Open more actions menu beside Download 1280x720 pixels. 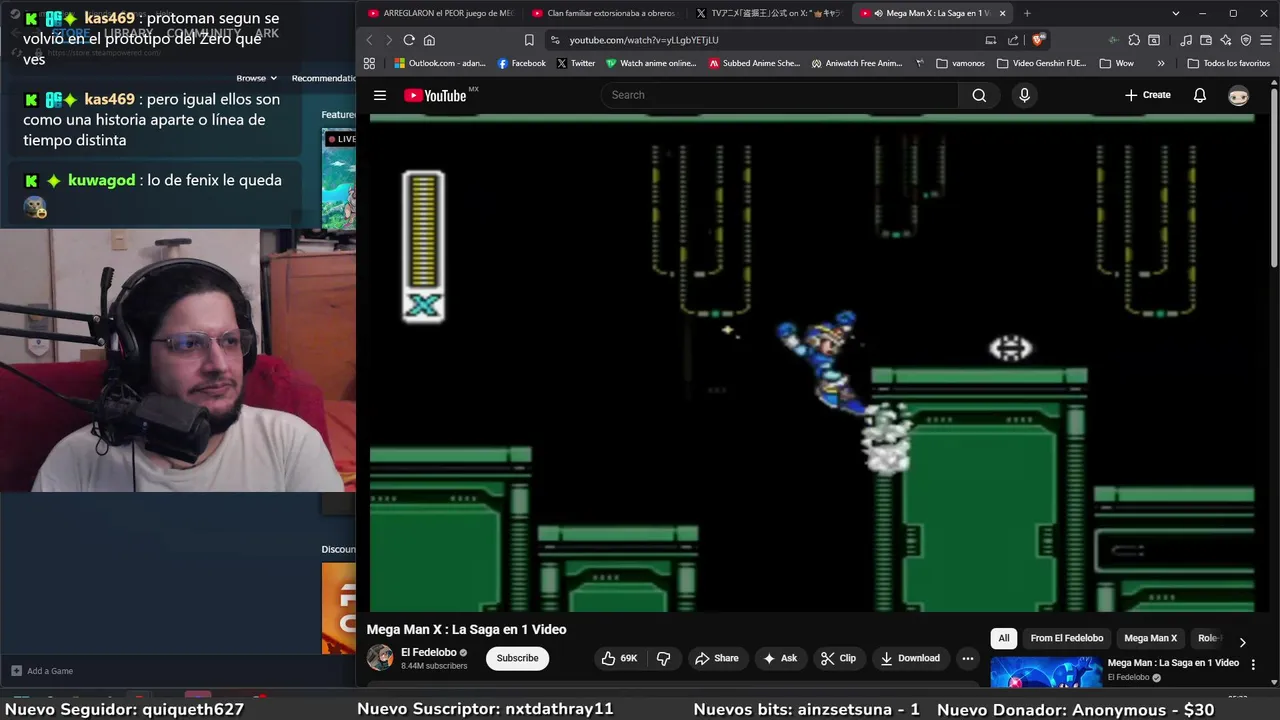tap(967, 658)
